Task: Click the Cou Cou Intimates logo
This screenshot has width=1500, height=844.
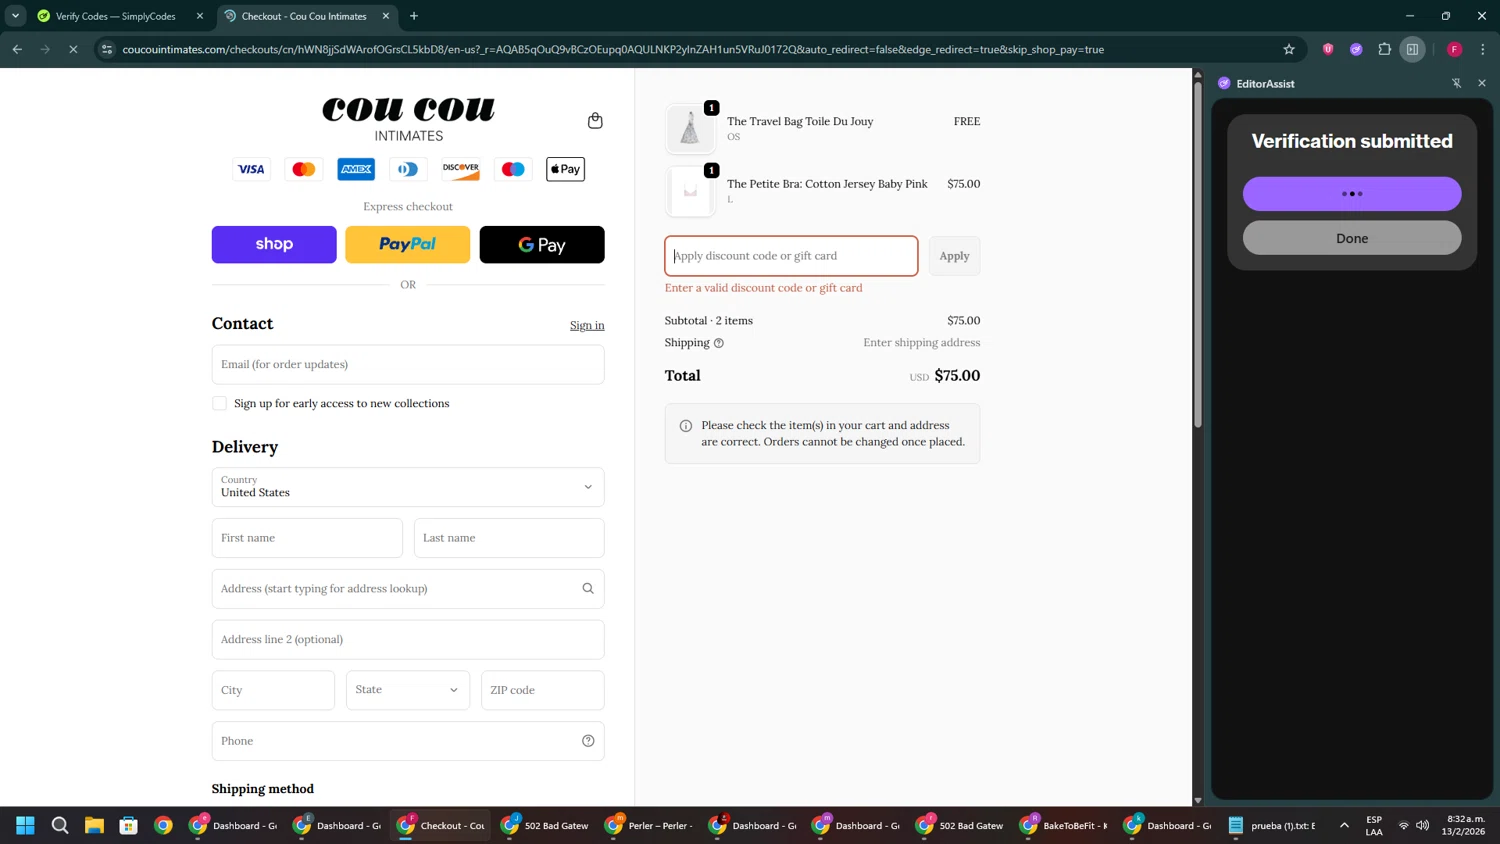Action: 408,119
